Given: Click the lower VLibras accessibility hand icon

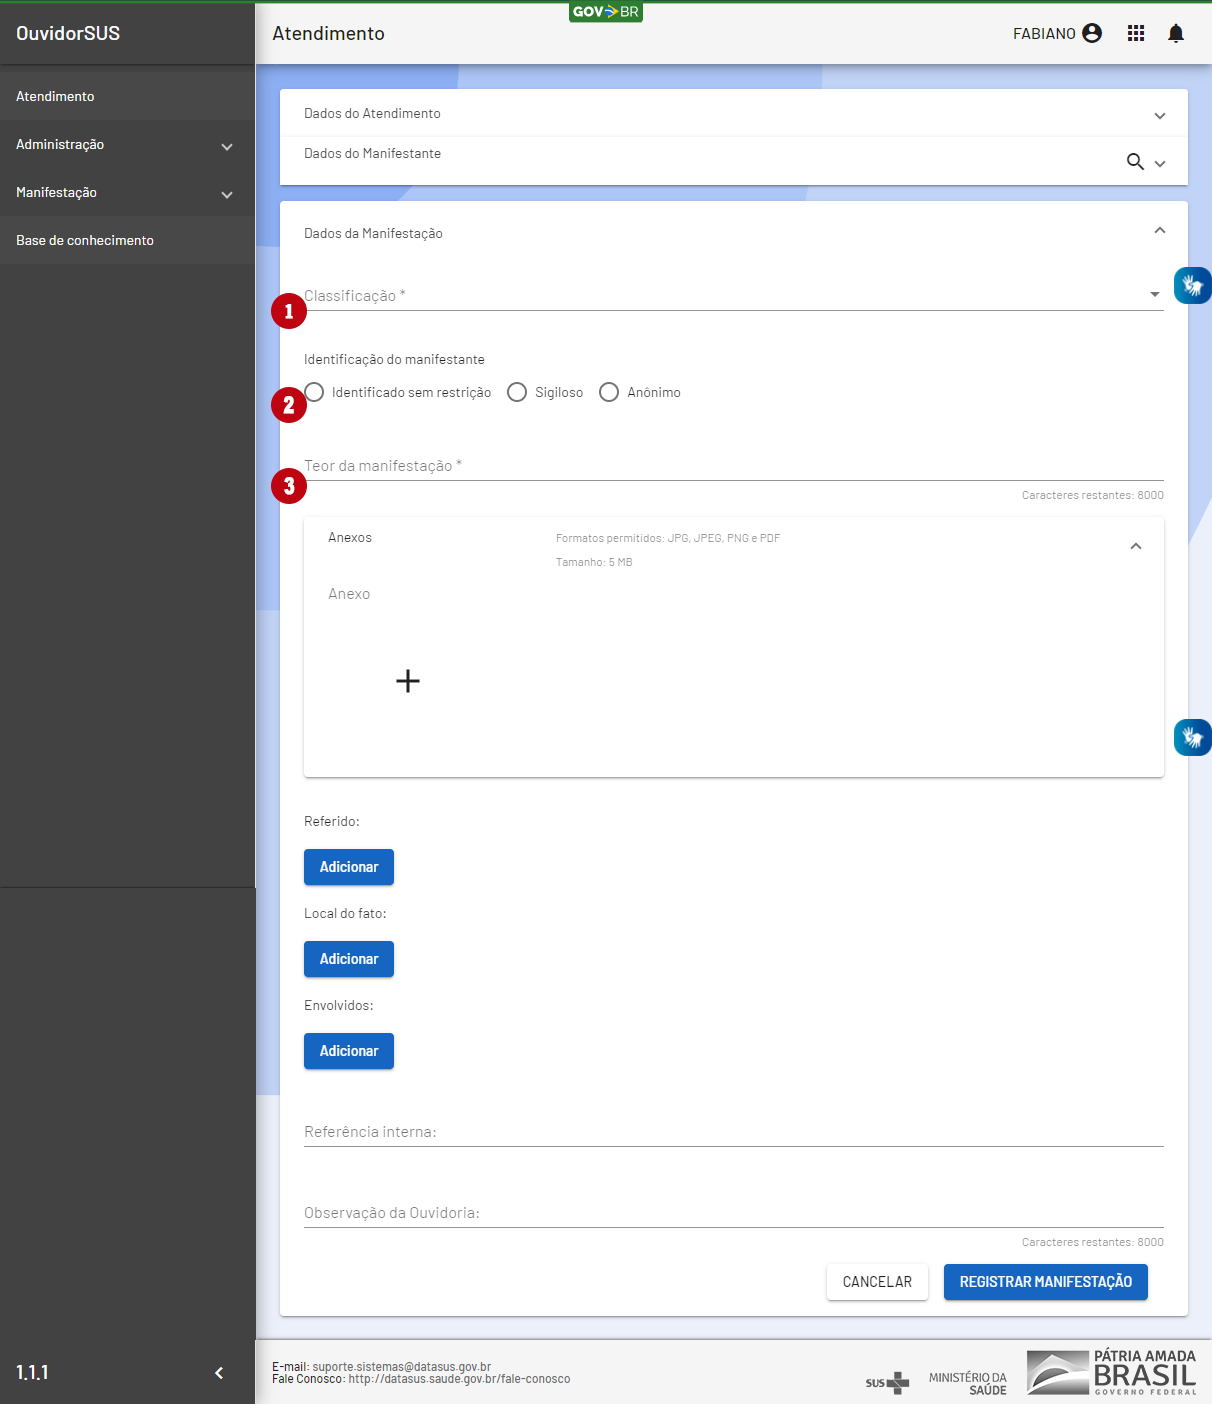Looking at the screenshot, I should tap(1192, 738).
